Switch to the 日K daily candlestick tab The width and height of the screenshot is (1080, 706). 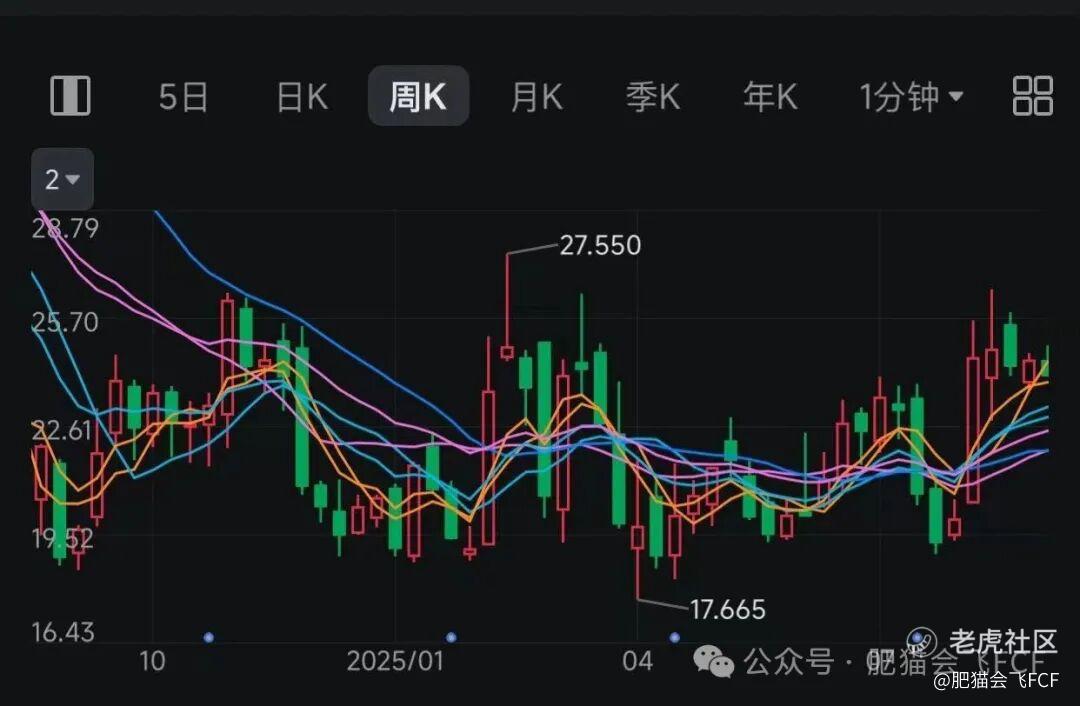tap(302, 96)
